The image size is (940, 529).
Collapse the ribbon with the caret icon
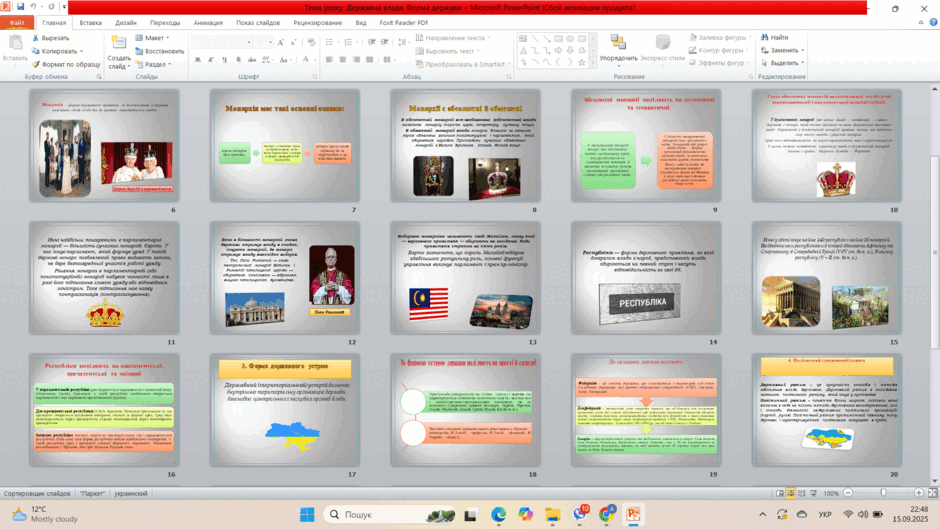click(921, 22)
